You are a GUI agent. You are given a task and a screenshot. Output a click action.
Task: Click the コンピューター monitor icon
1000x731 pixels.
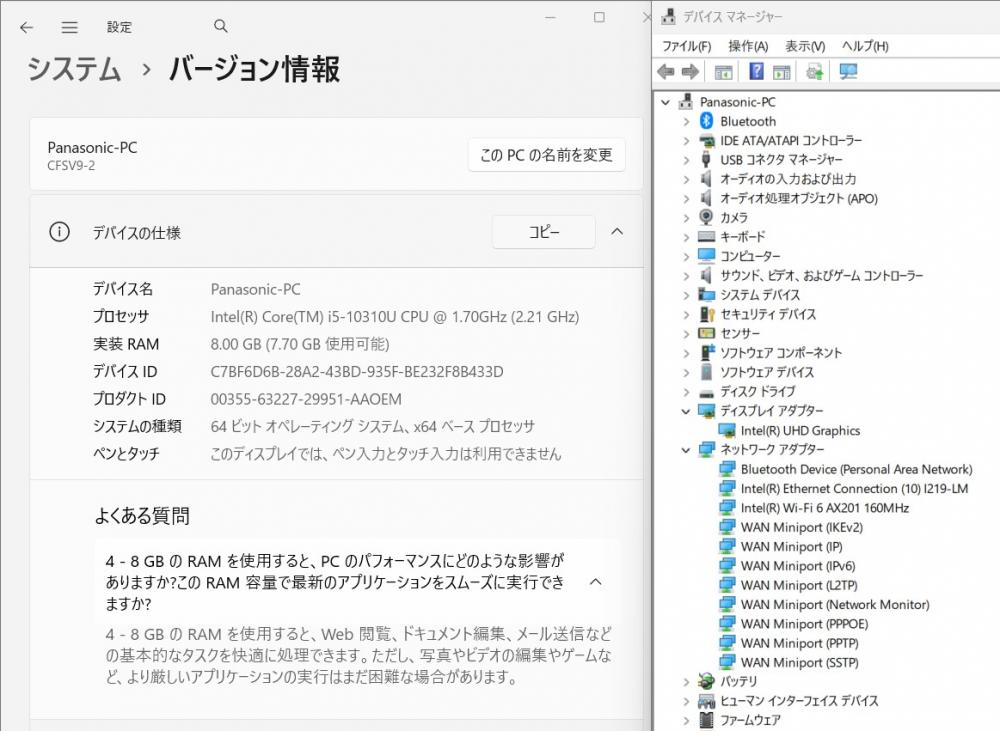pyautogui.click(x=706, y=256)
